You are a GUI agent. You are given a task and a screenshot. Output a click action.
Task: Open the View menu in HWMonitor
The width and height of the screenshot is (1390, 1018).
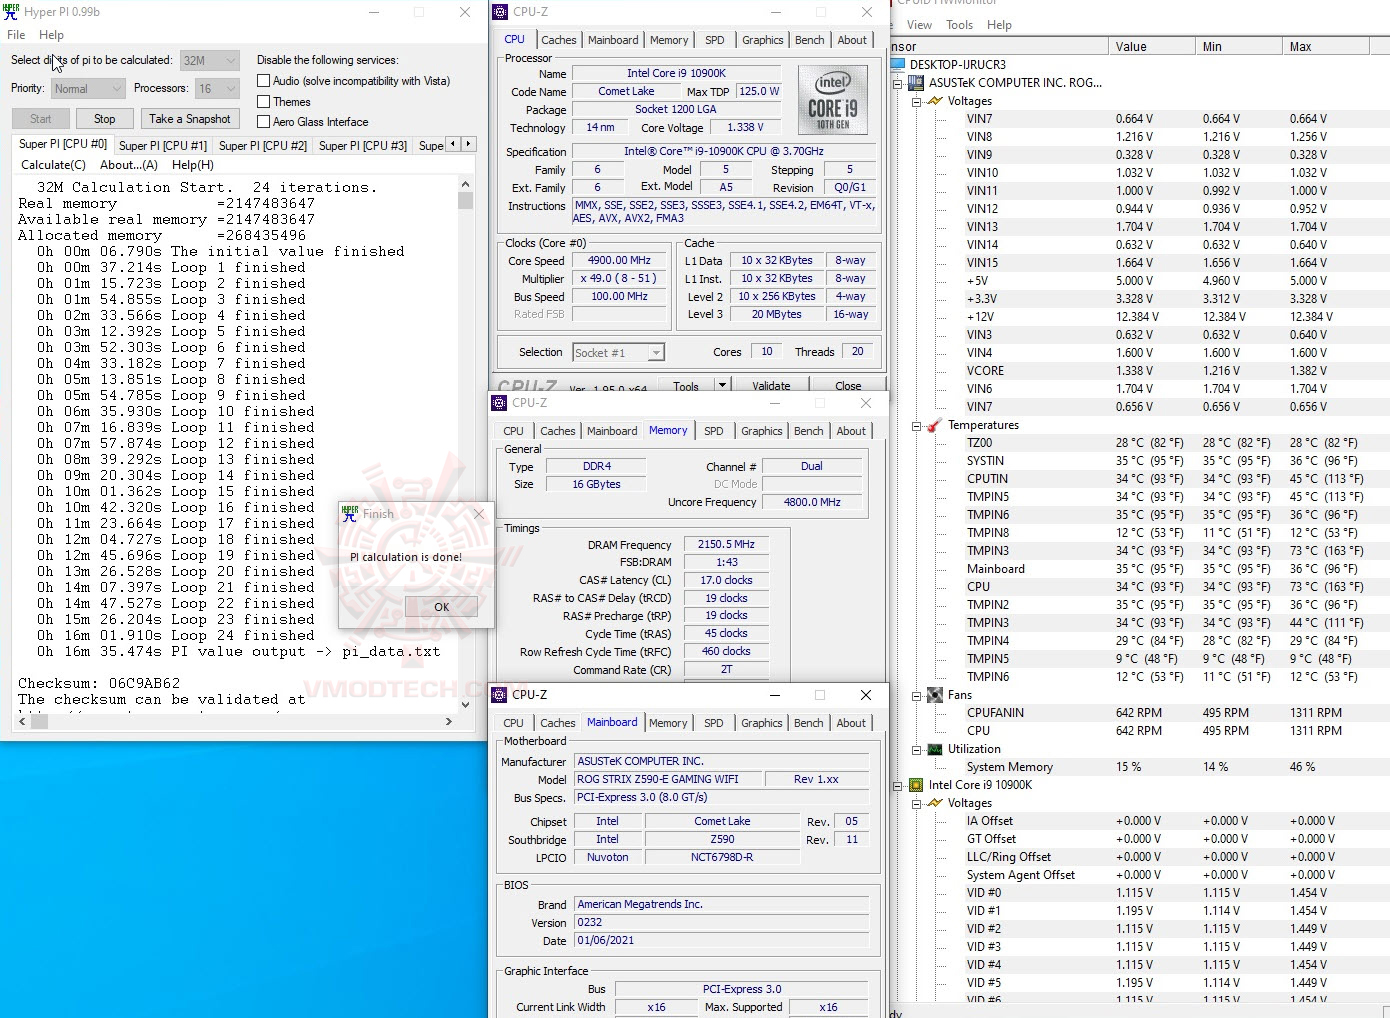(920, 25)
